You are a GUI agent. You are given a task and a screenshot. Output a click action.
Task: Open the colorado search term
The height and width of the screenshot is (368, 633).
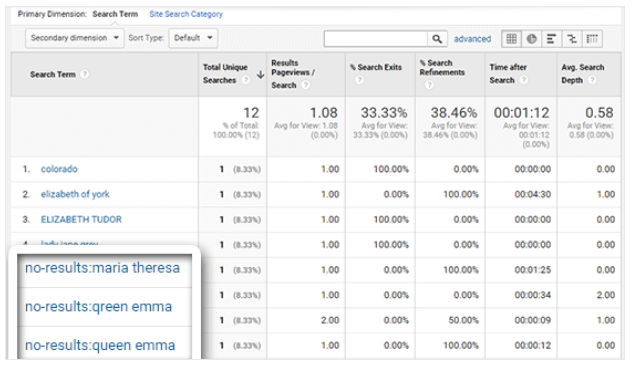(x=59, y=169)
